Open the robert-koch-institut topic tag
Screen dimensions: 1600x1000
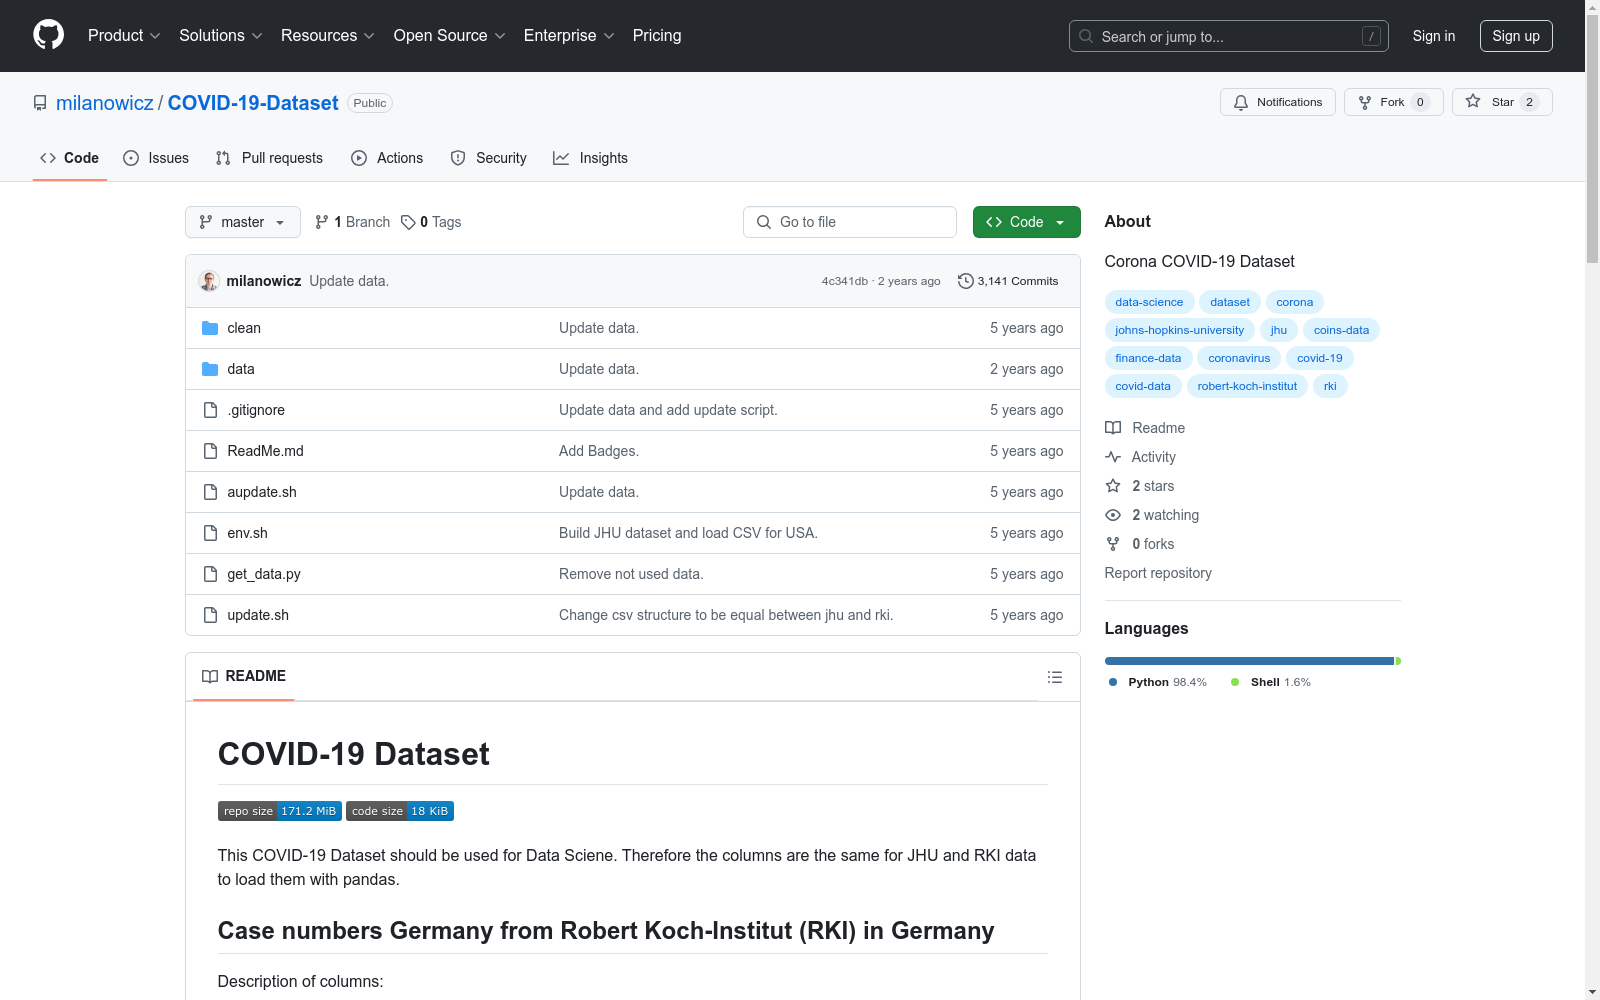click(1247, 386)
